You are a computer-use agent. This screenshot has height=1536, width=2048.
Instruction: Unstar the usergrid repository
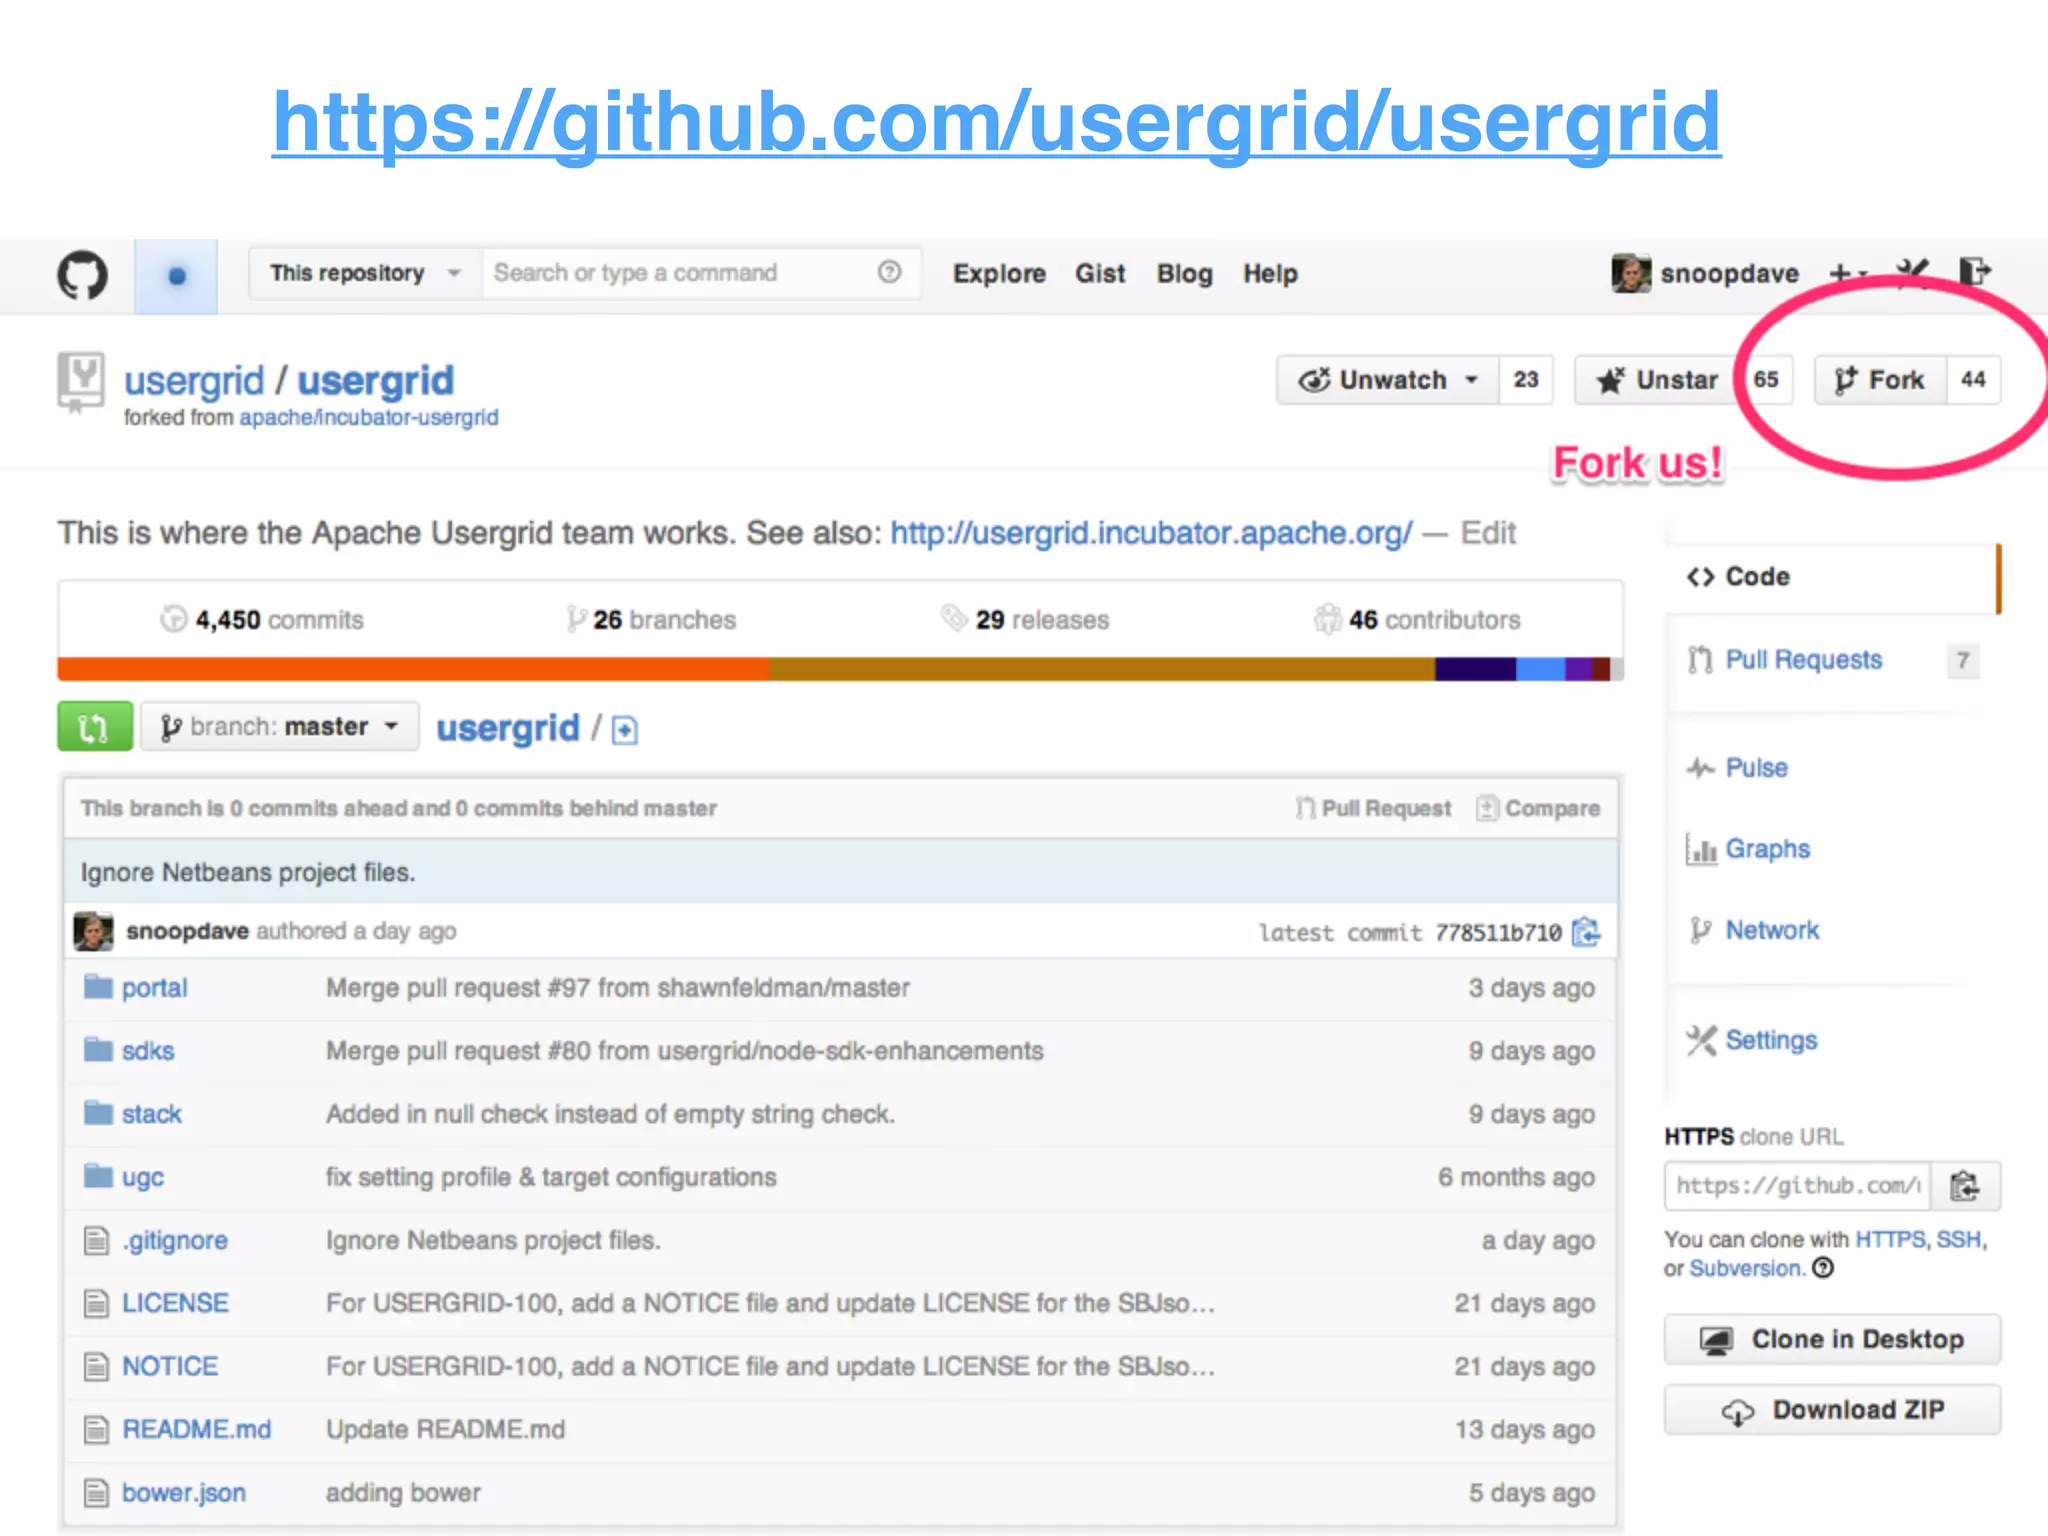1660,380
